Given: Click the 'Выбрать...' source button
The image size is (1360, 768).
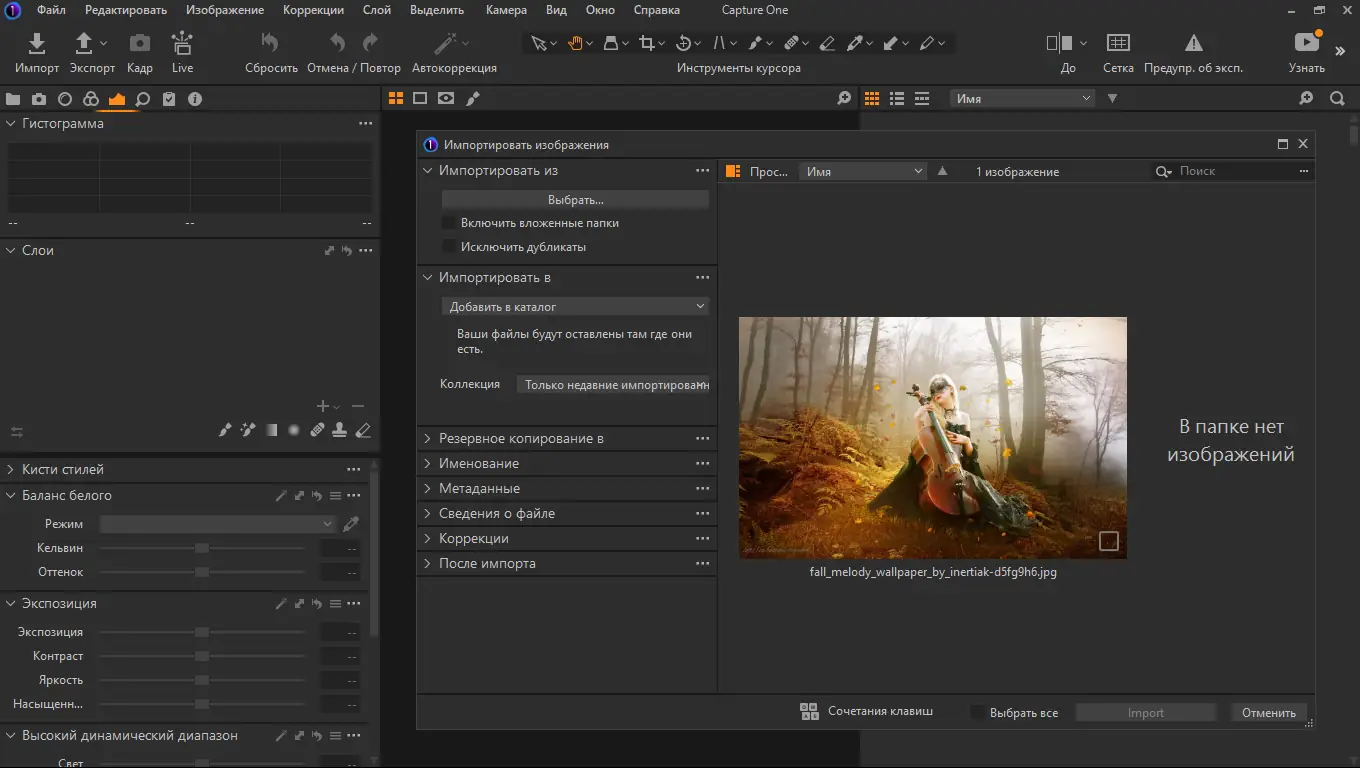Looking at the screenshot, I should pyautogui.click(x=575, y=200).
